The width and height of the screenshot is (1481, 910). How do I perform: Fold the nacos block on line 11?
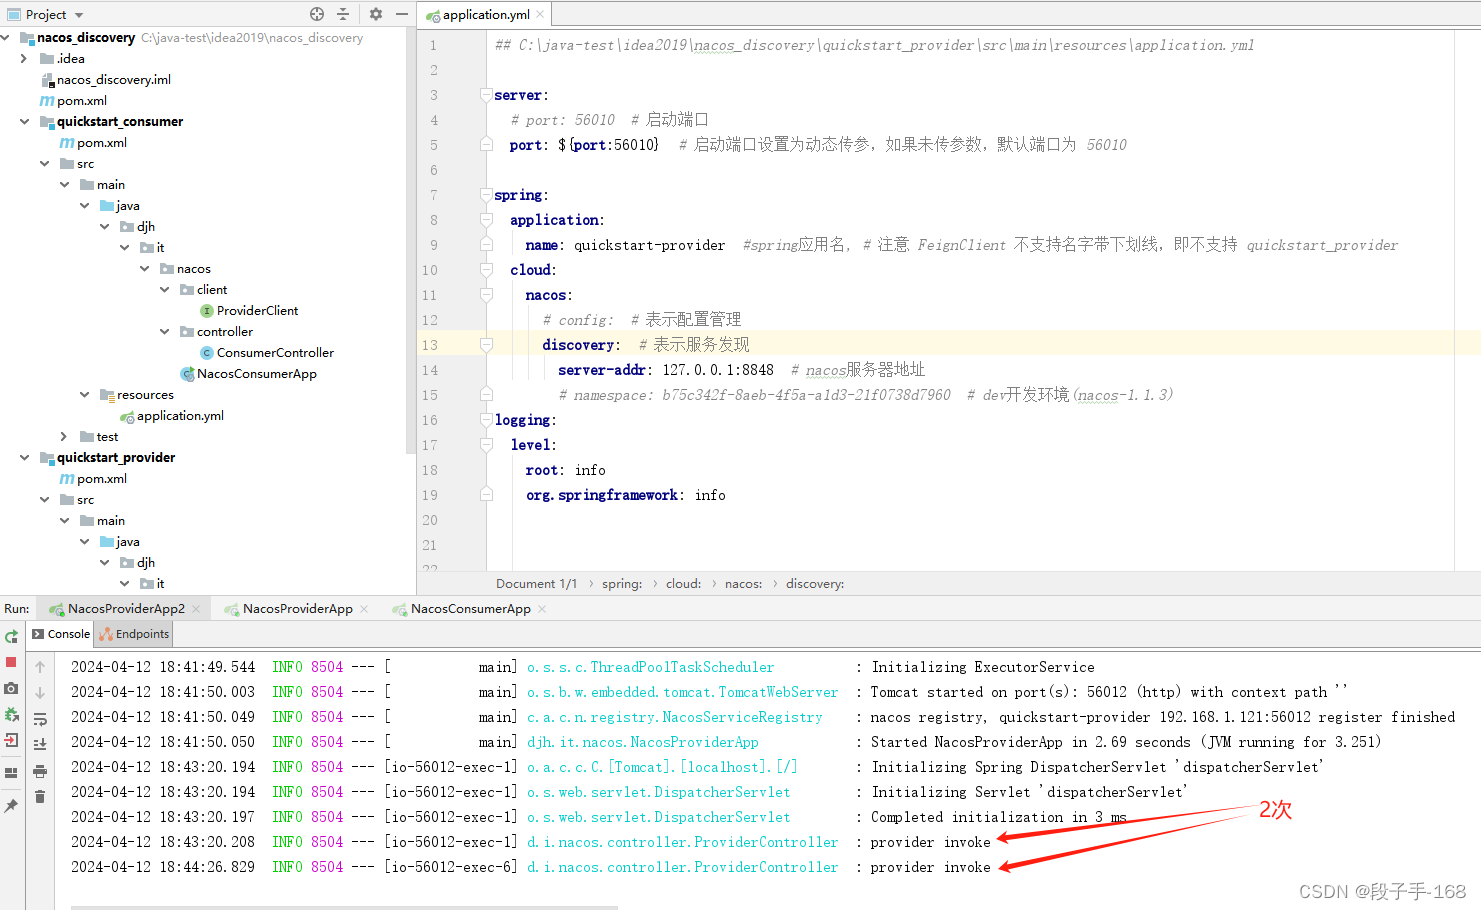tap(486, 295)
